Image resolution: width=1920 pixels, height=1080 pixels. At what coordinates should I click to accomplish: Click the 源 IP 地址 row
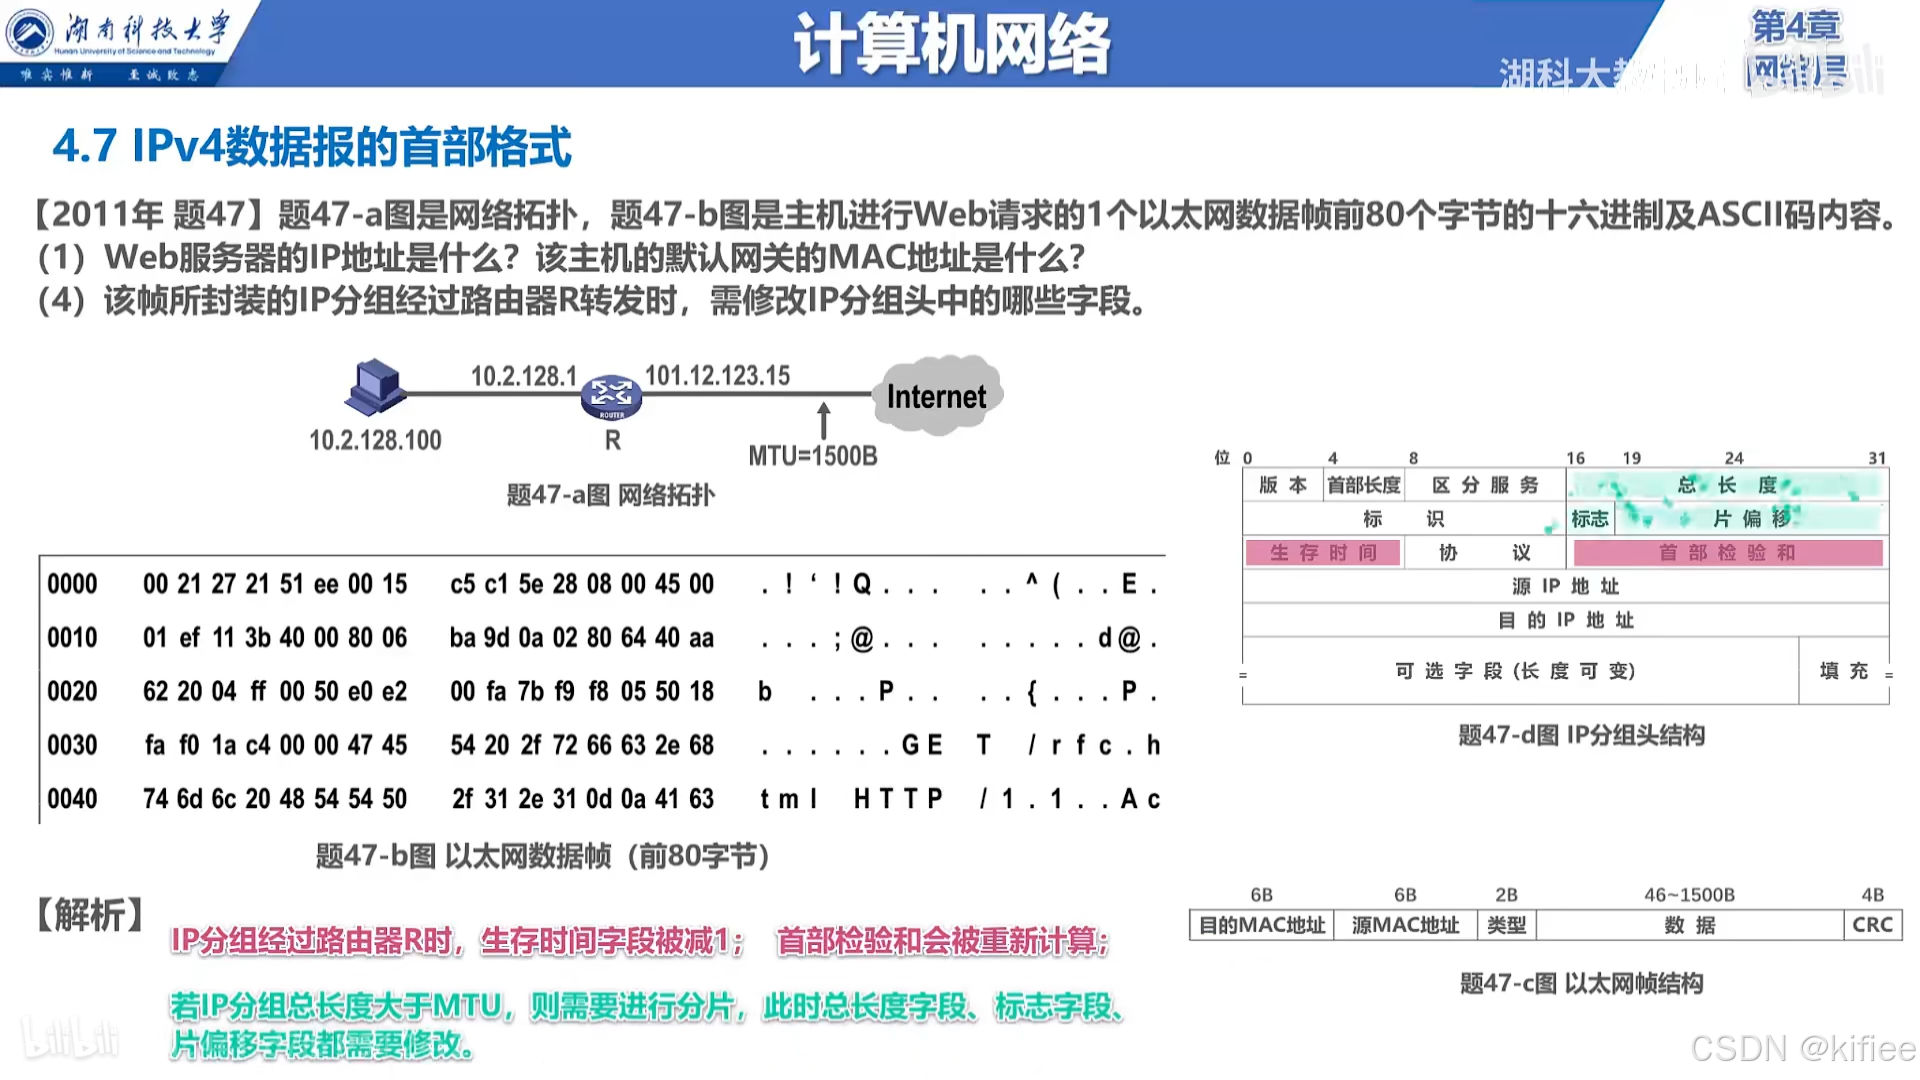pyautogui.click(x=1565, y=586)
